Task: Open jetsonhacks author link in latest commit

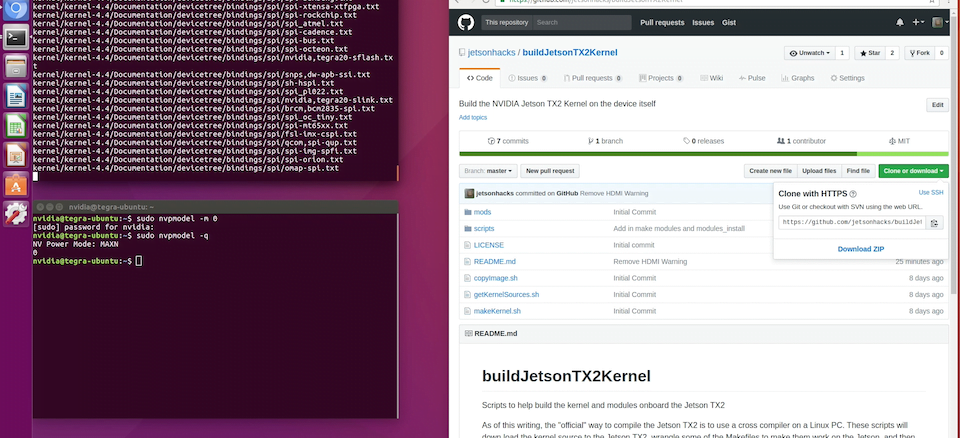Action: pyautogui.click(x=495, y=194)
